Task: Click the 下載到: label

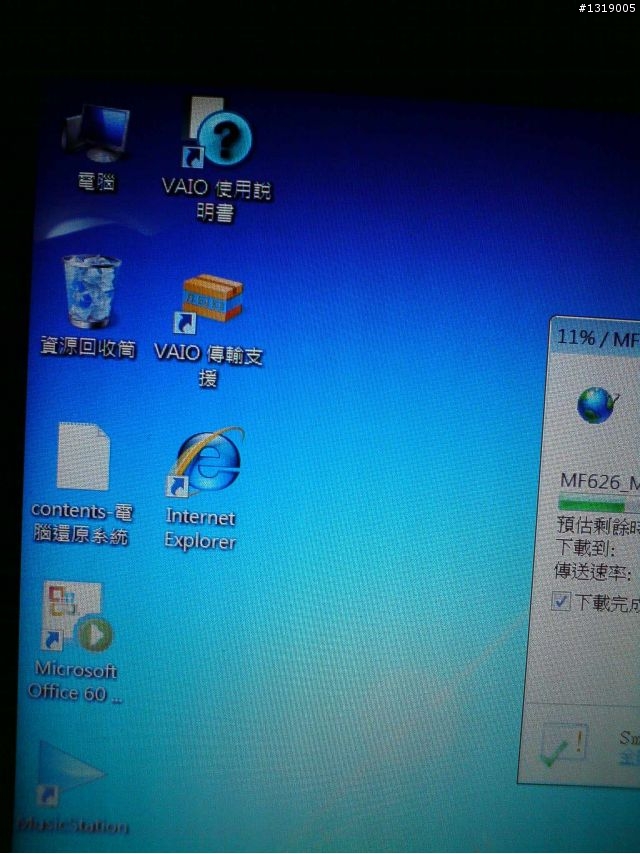Action: (x=586, y=548)
